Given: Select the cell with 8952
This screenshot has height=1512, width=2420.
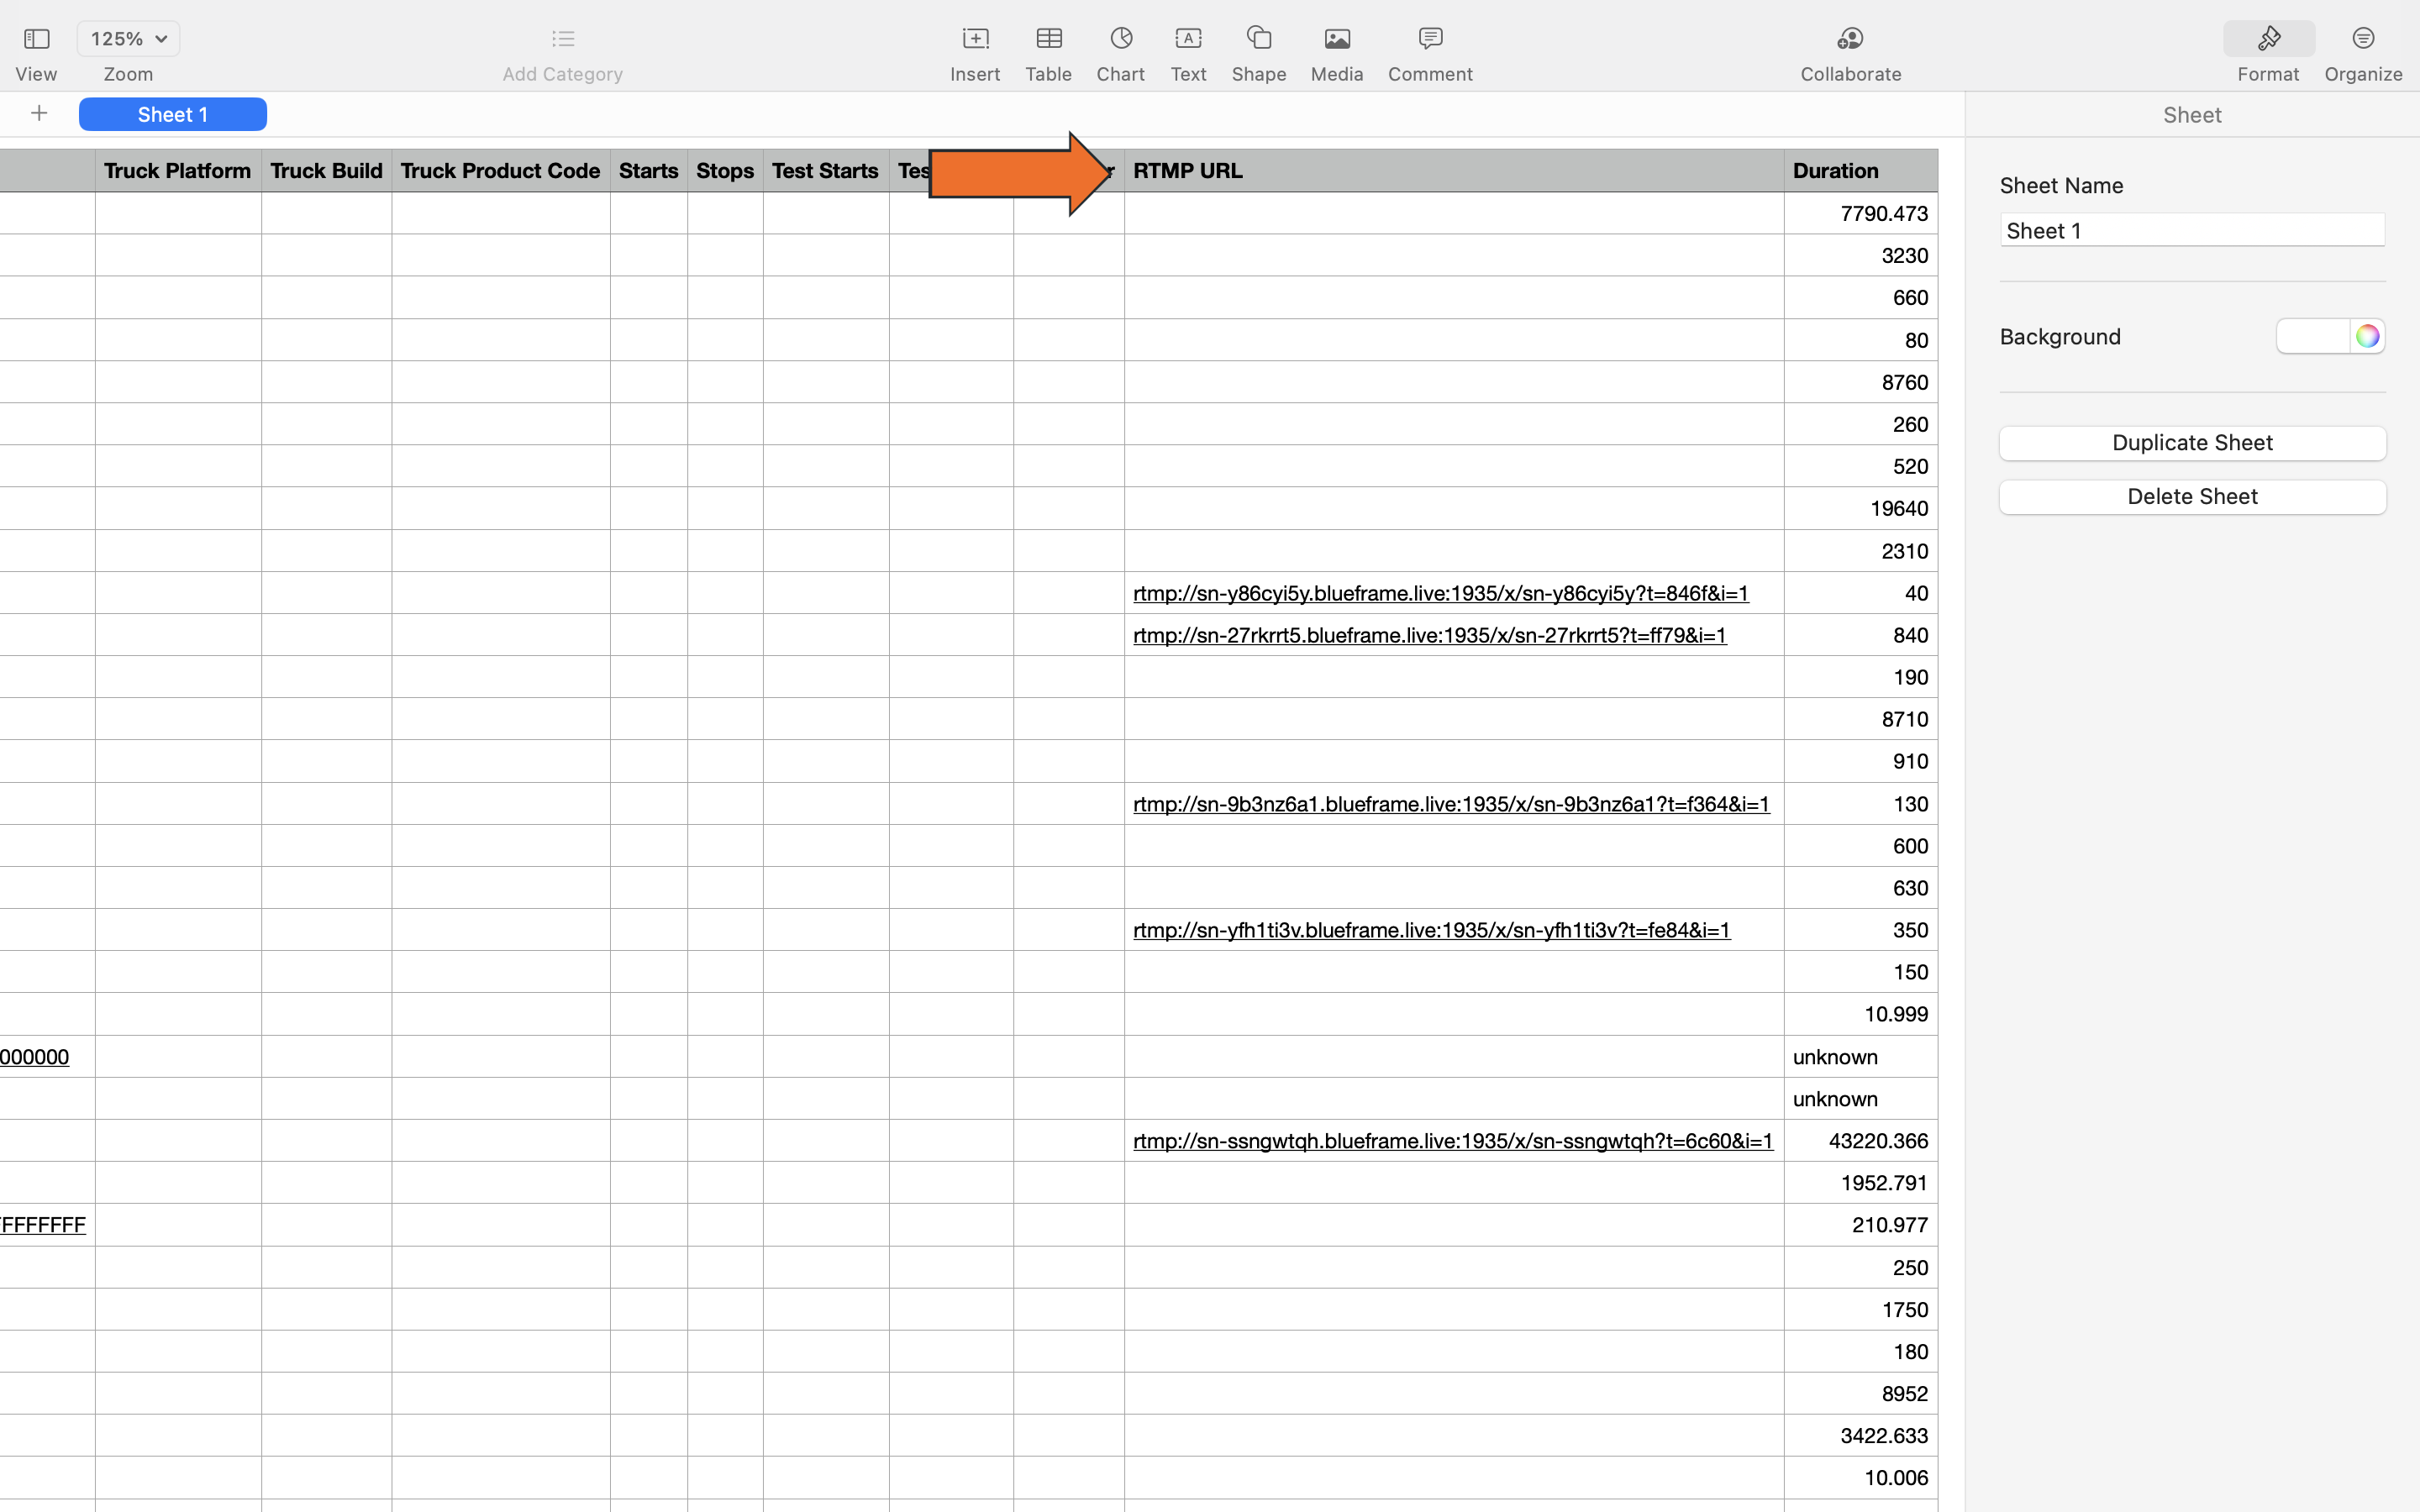Looking at the screenshot, I should click(x=1860, y=1393).
